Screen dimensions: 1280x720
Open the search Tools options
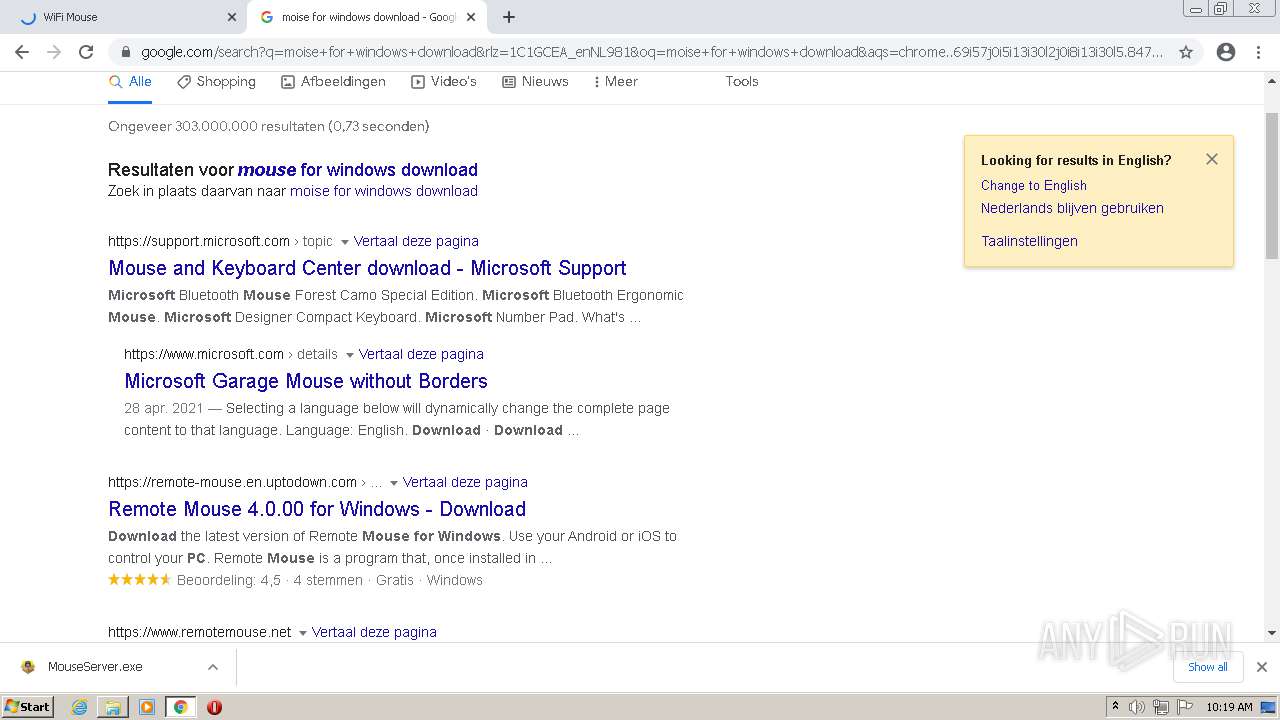(742, 82)
